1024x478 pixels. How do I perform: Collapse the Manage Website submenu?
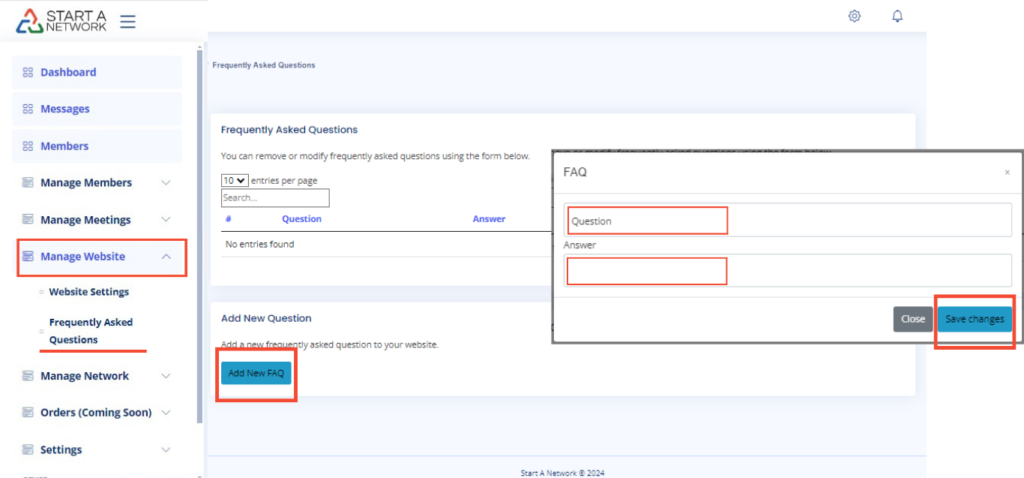[166, 257]
